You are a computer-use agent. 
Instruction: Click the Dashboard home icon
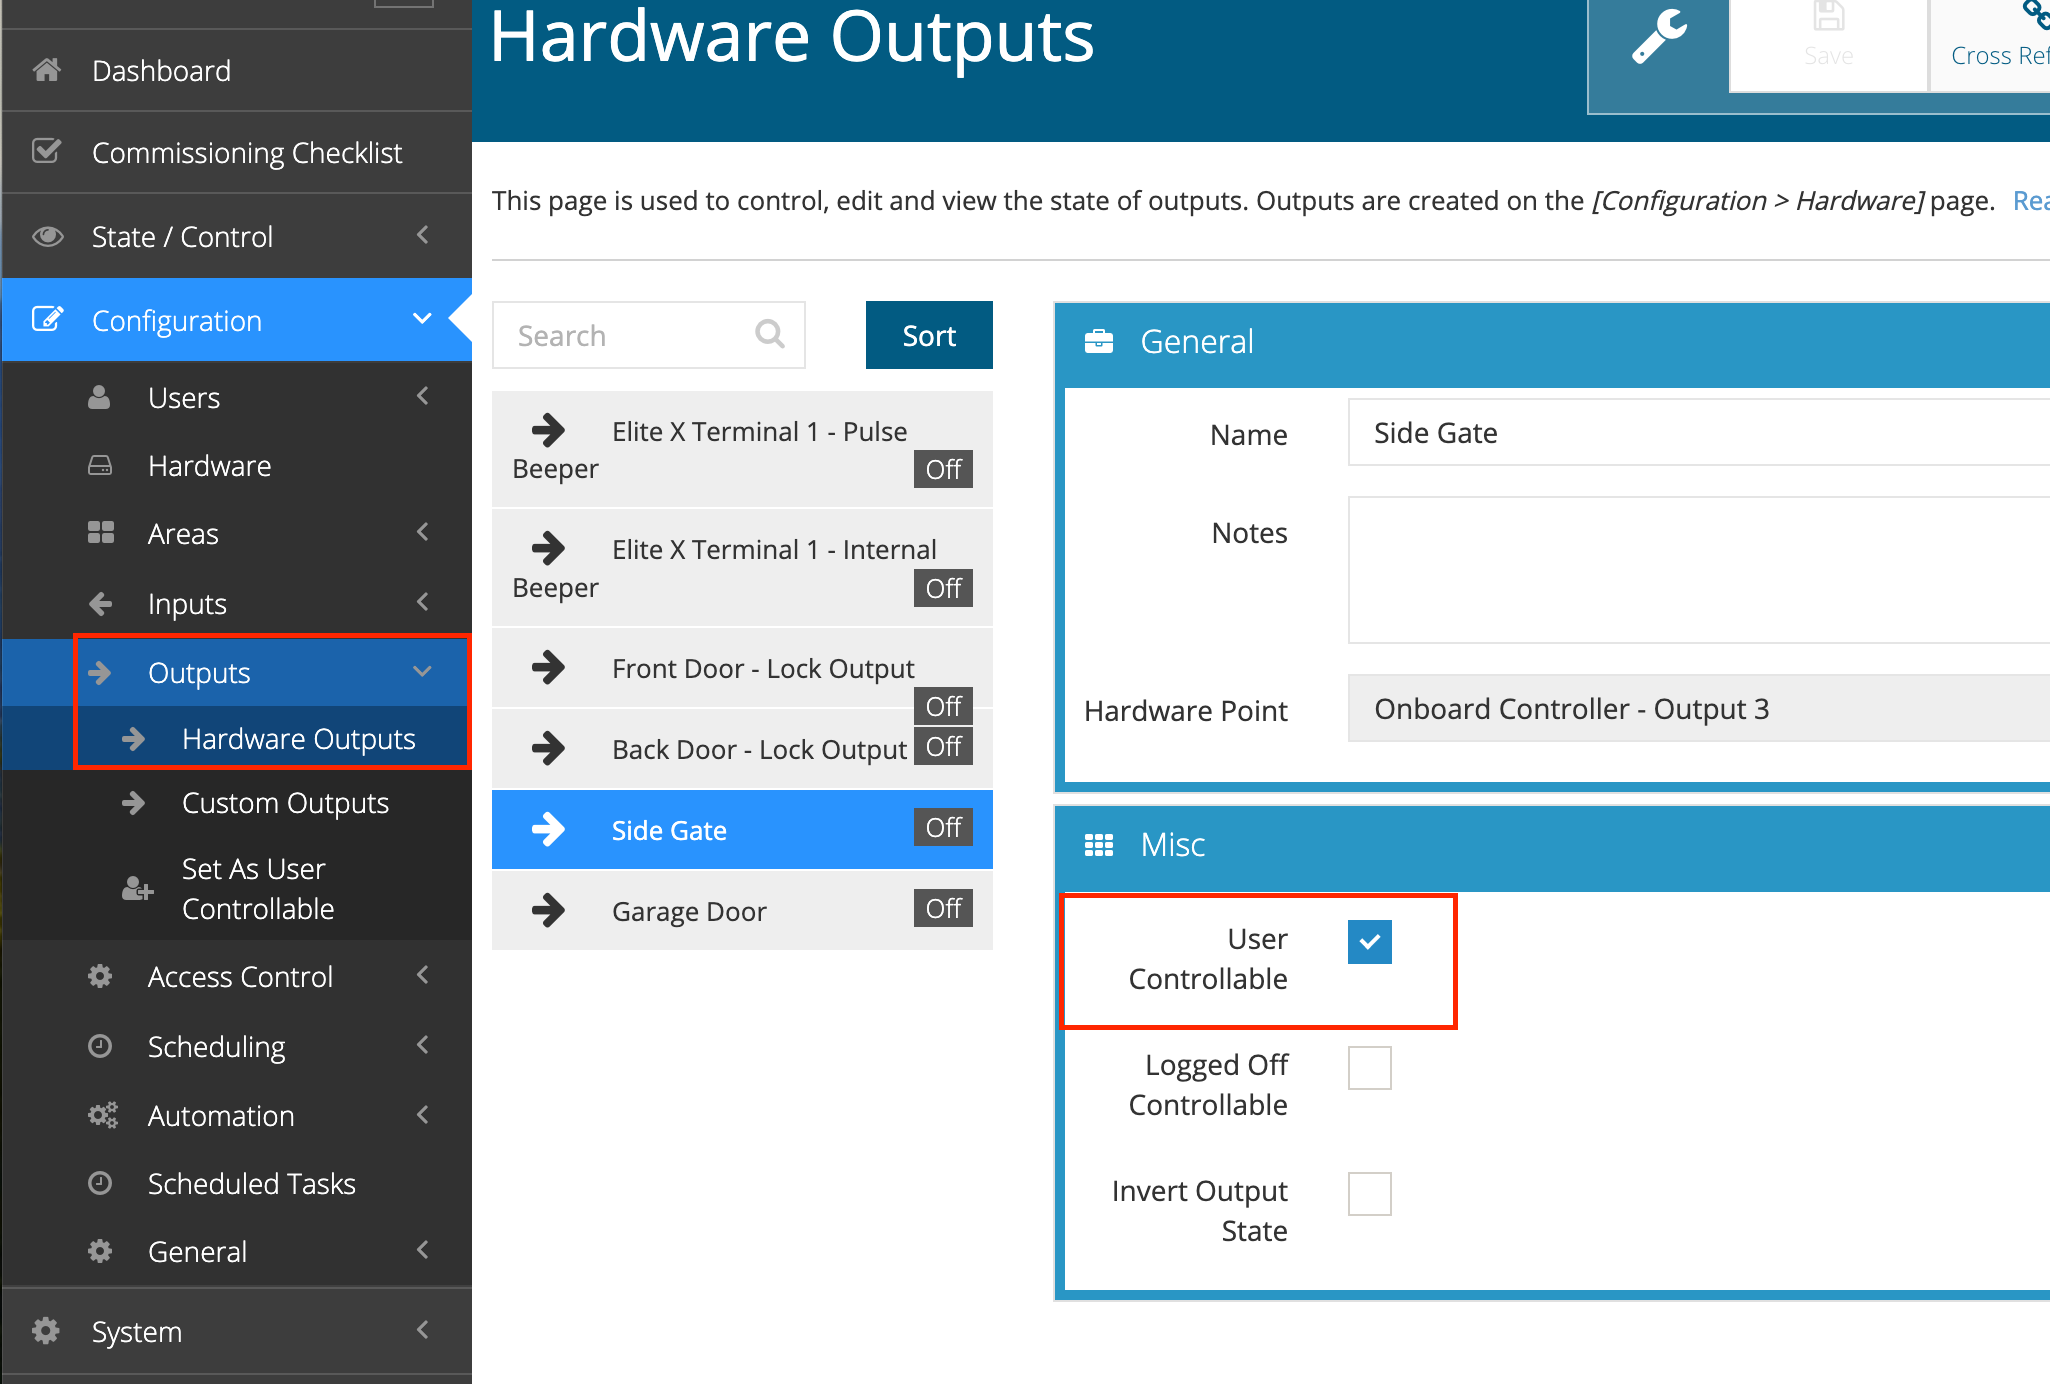[x=47, y=70]
